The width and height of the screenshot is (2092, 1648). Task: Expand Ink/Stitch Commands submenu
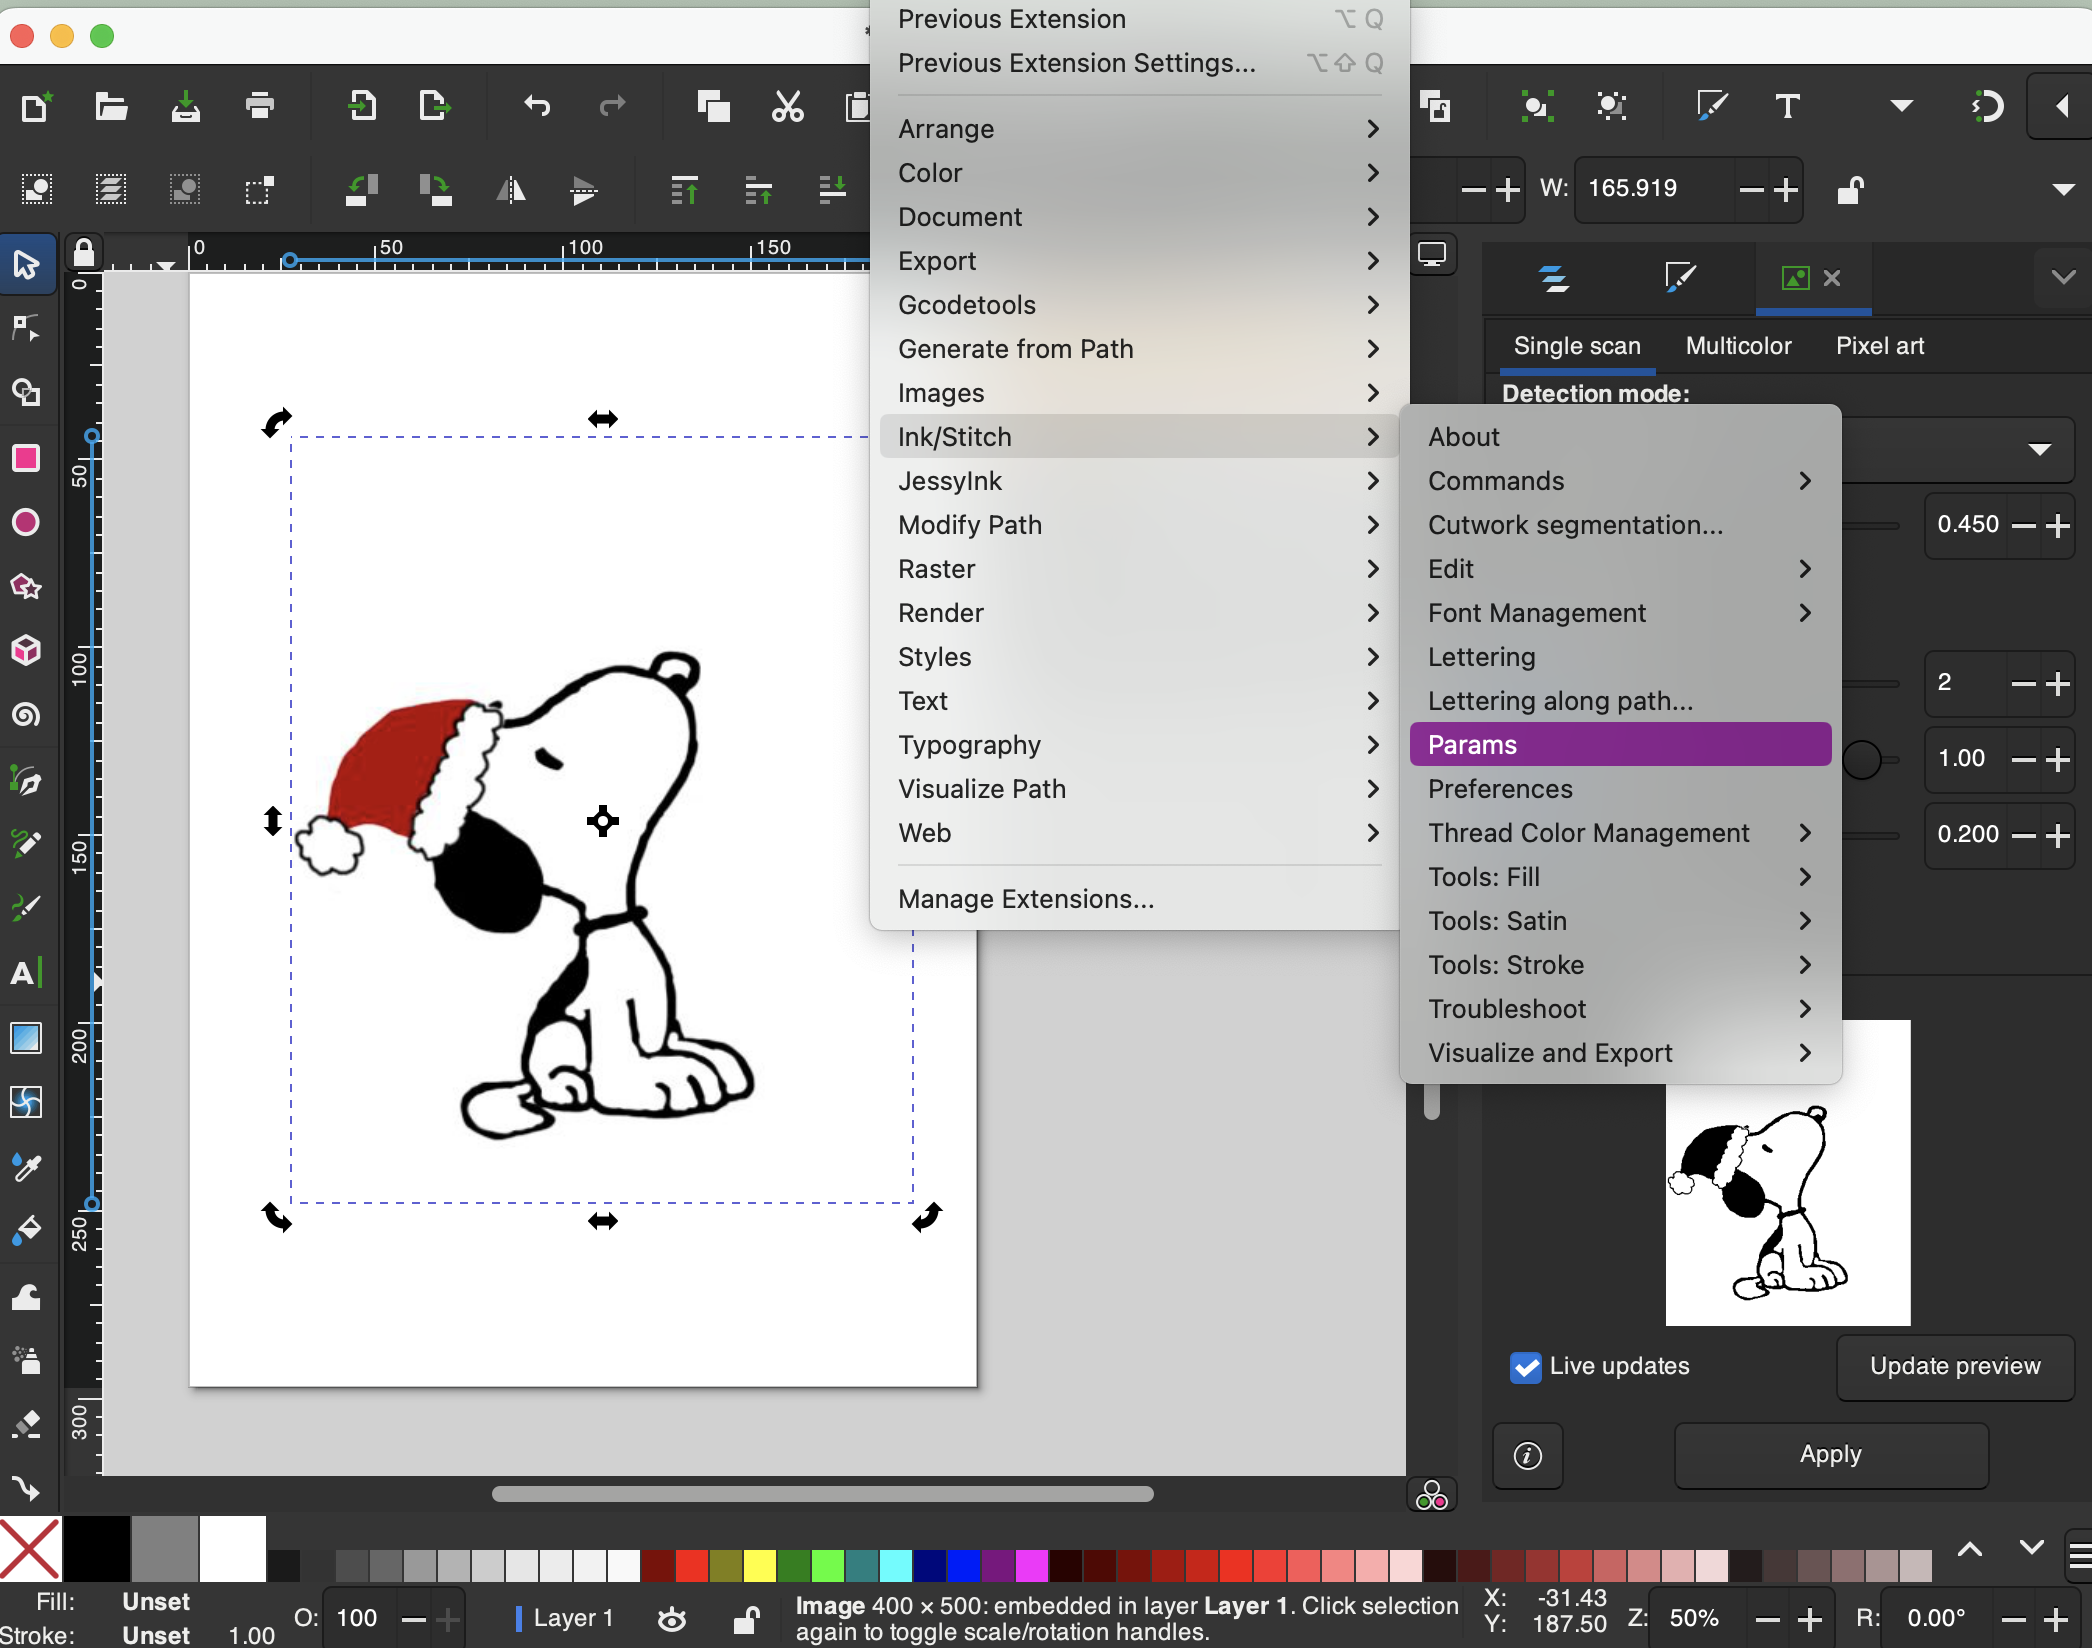click(x=1620, y=481)
